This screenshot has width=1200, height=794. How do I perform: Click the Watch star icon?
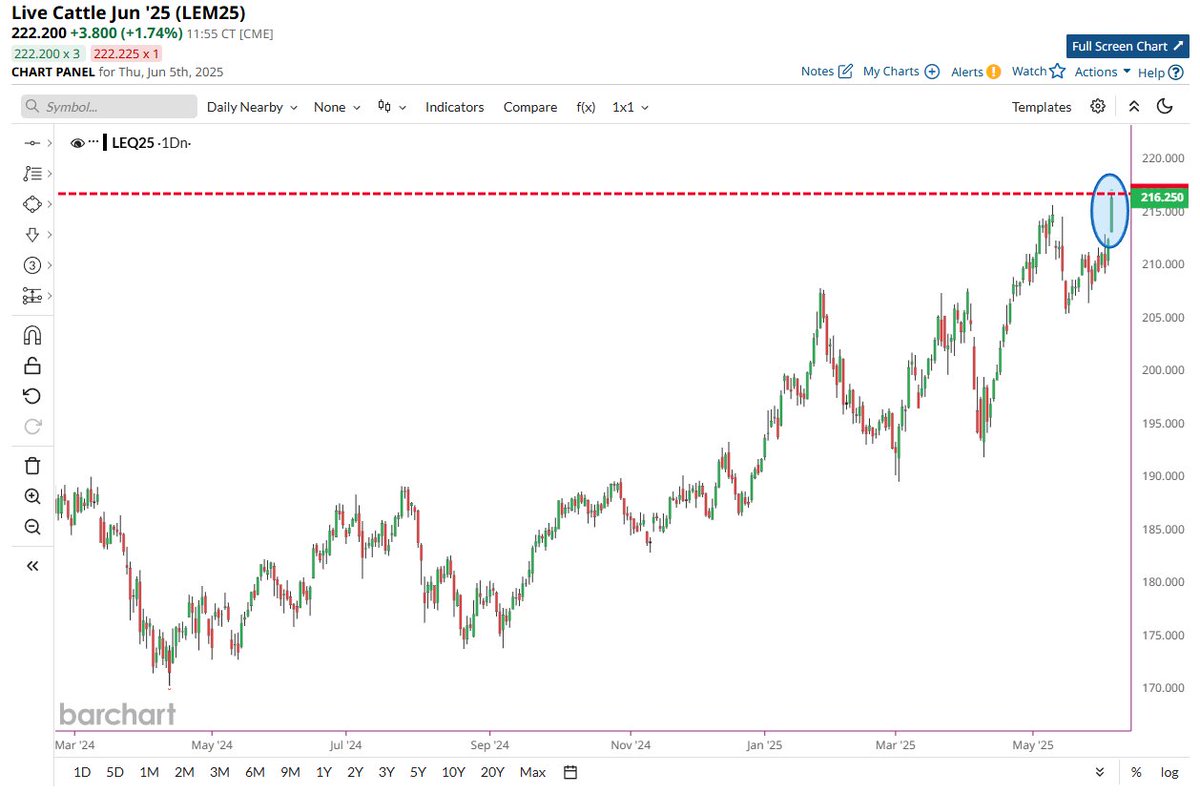click(x=1057, y=71)
